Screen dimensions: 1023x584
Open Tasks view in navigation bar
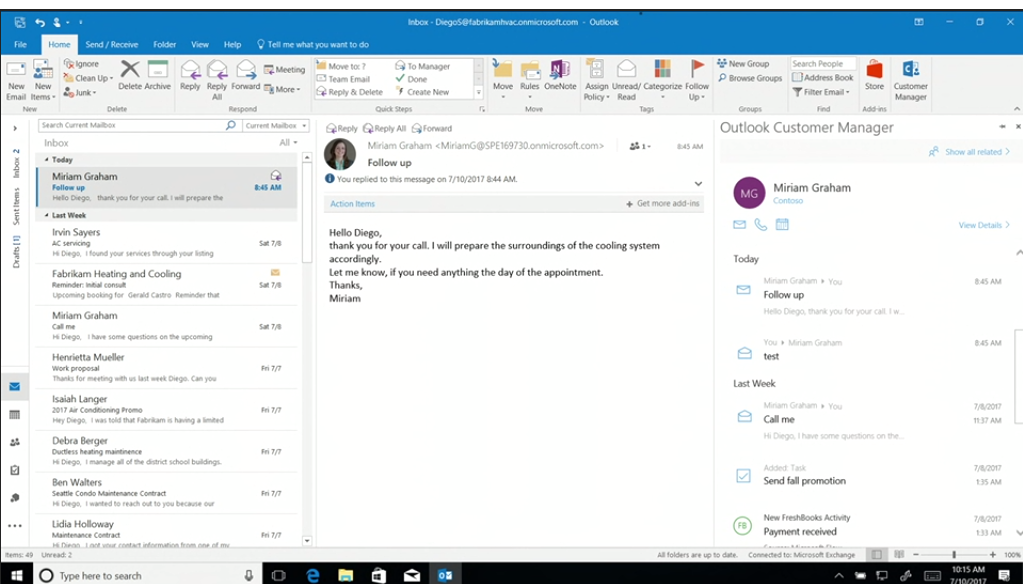coord(15,470)
